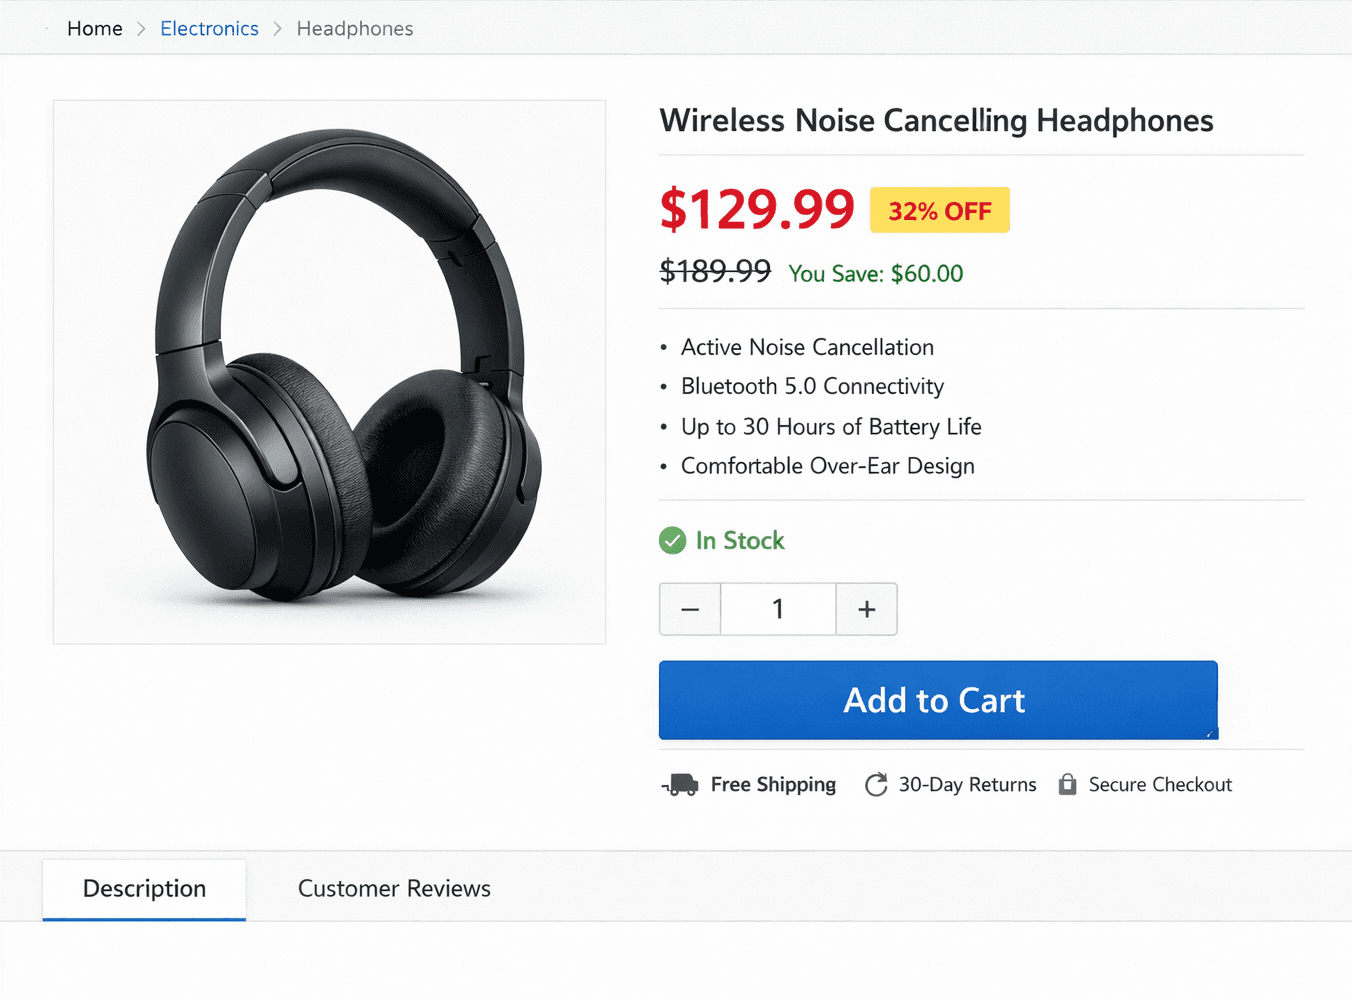Viewport: 1352px width, 999px height.
Task: Click the breadcrumb chevron after Home
Action: click(x=141, y=28)
